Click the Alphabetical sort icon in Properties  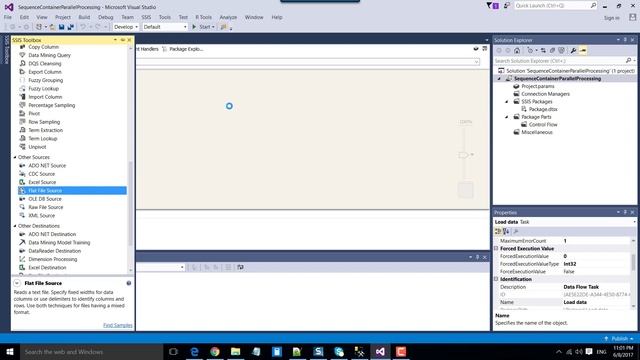click(506, 231)
